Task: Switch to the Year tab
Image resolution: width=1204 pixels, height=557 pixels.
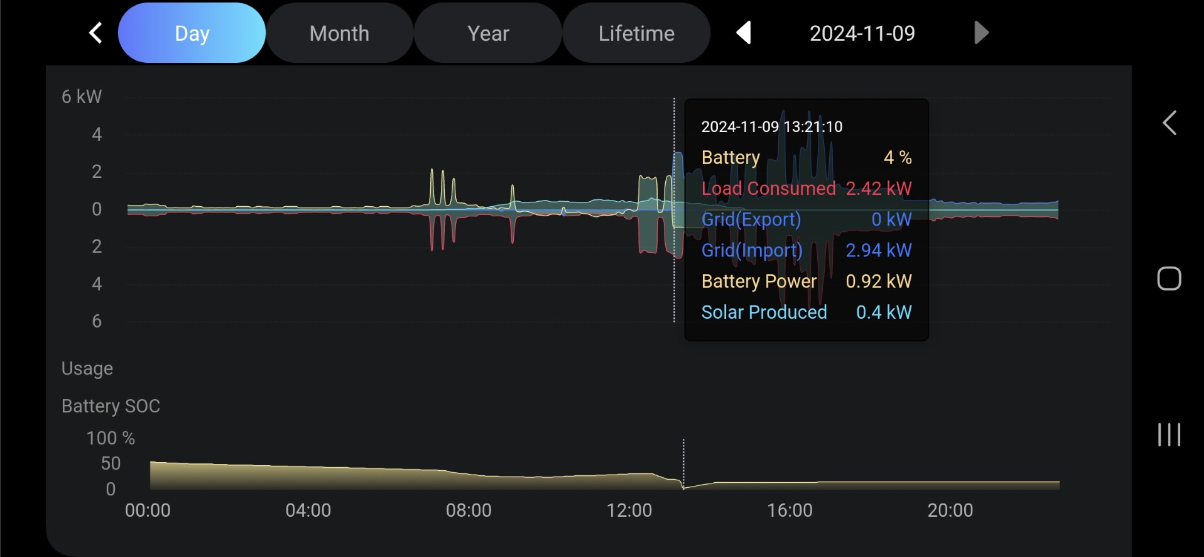Action: pyautogui.click(x=488, y=33)
